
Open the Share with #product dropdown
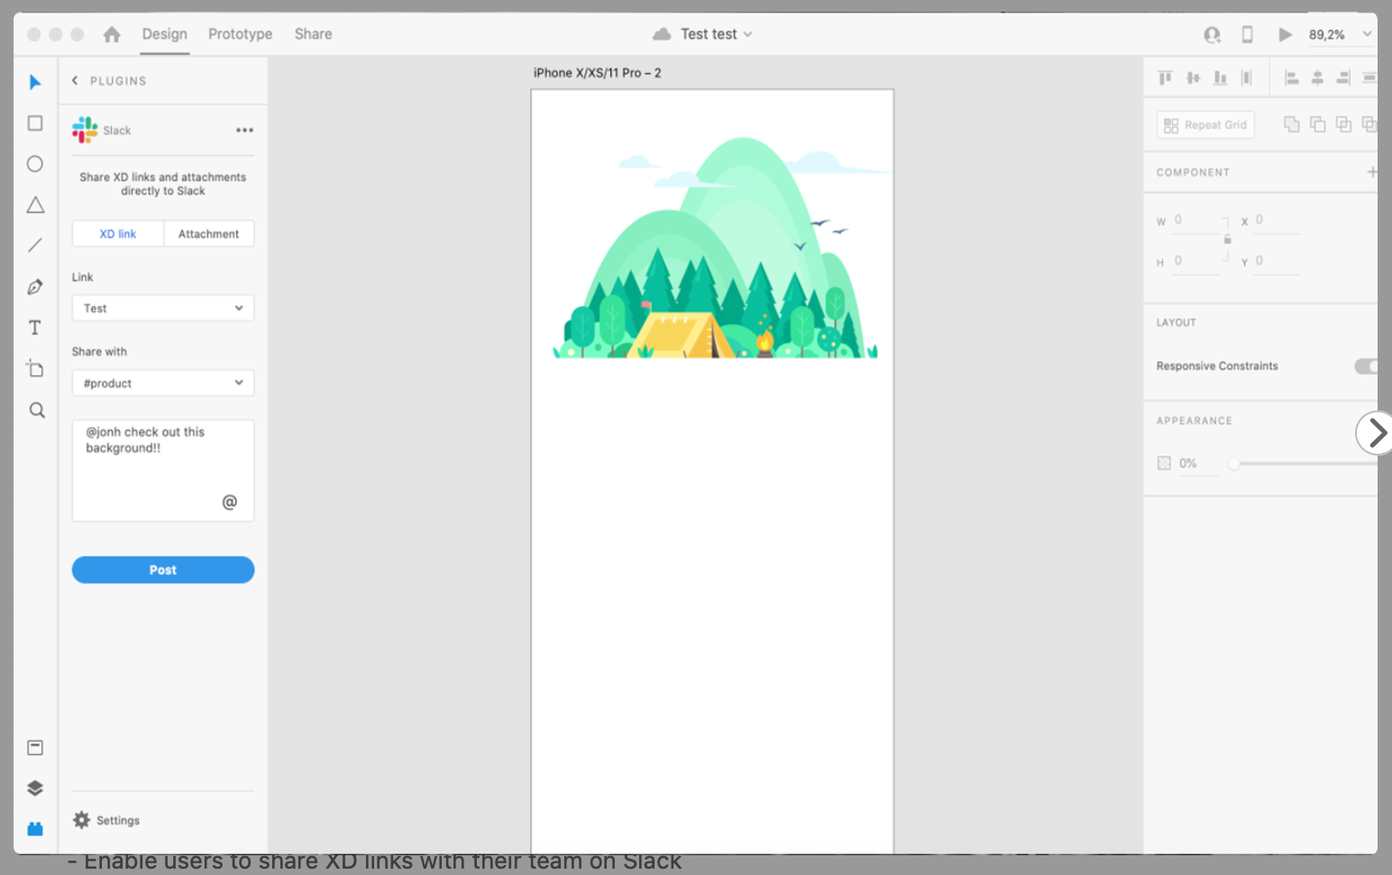[x=162, y=383]
